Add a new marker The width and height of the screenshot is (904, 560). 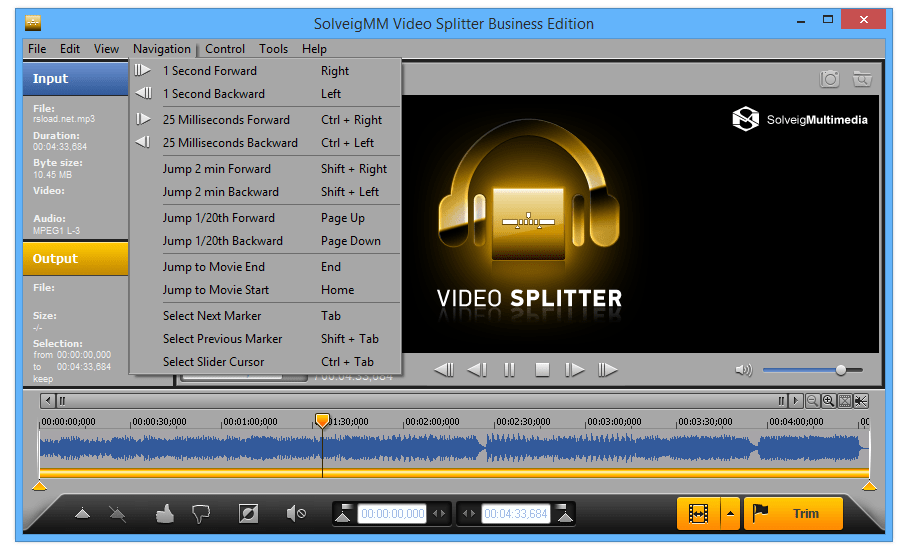pos(82,513)
